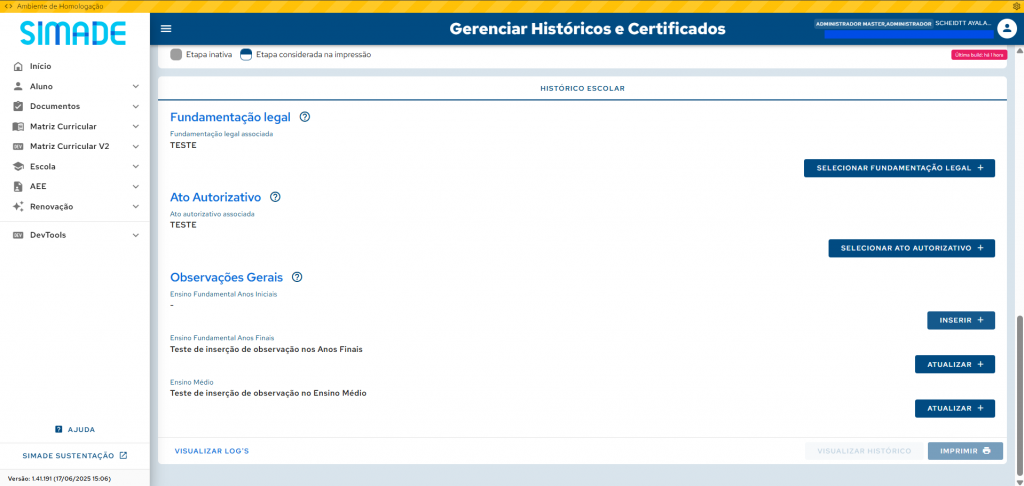The height and width of the screenshot is (486, 1024).
Task: Click the hamburger menu icon
Action: (x=166, y=29)
